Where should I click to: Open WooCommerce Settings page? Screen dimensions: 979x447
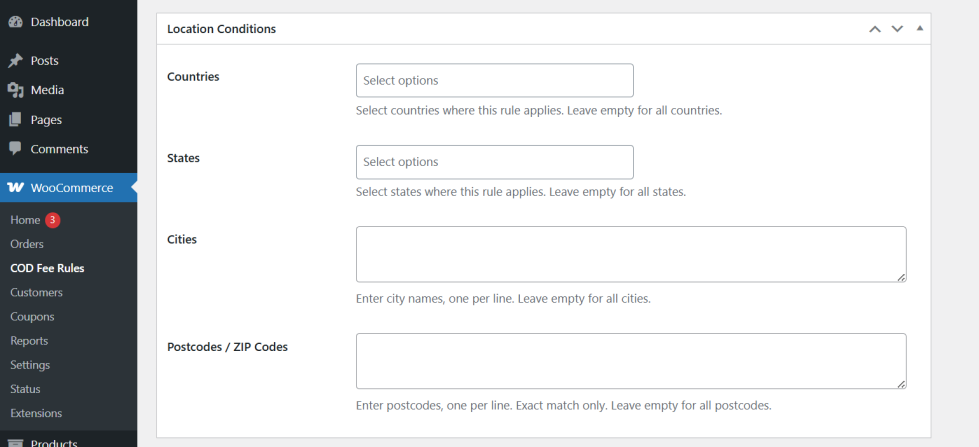[x=30, y=365]
